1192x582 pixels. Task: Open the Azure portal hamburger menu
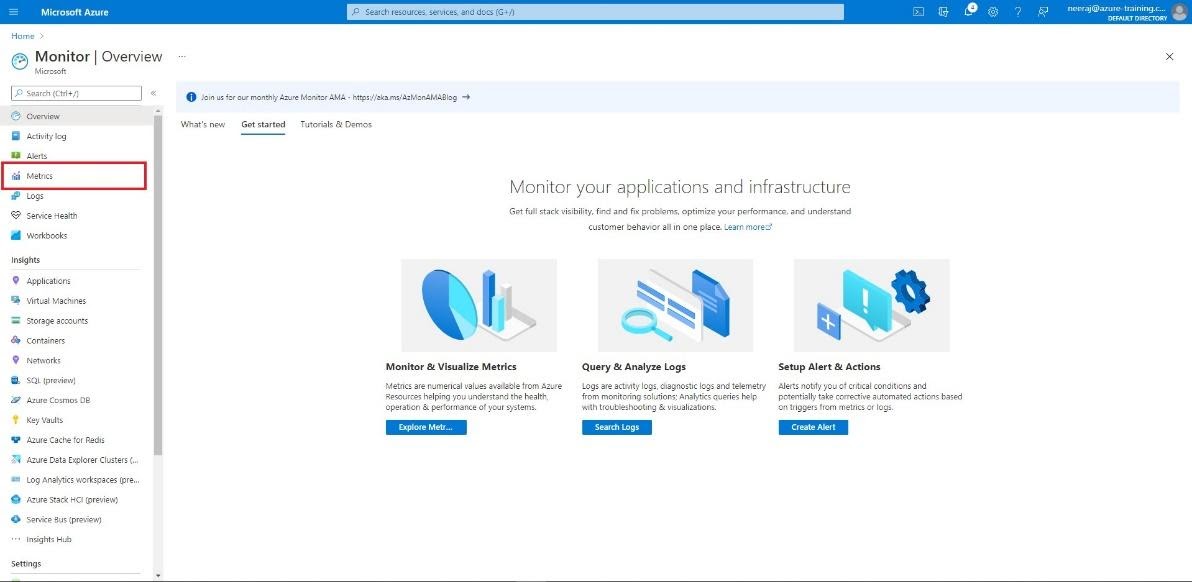point(14,12)
